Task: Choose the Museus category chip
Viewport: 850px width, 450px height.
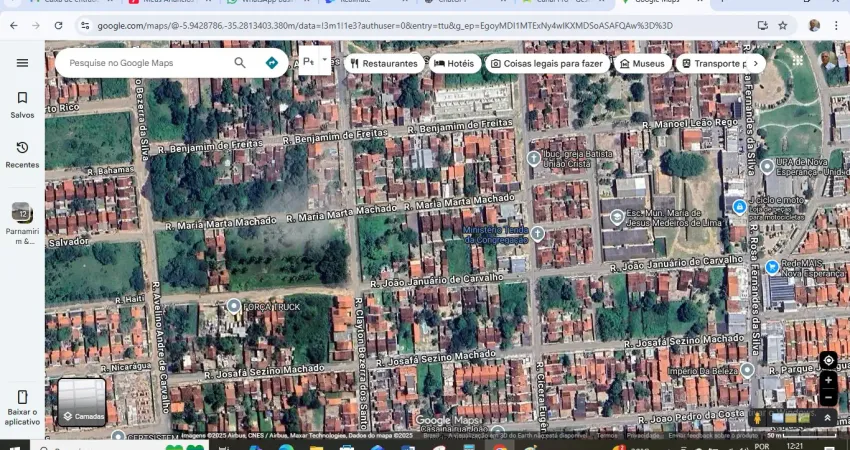Action: click(642, 63)
